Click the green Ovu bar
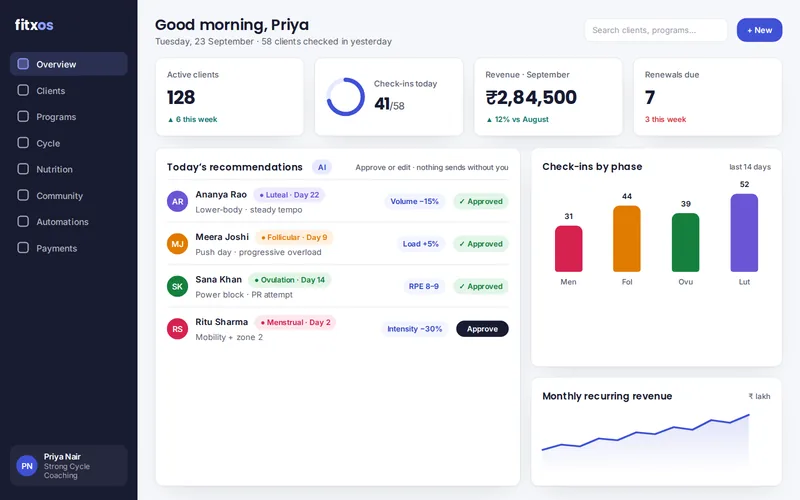The height and width of the screenshot is (500, 800). pos(685,242)
